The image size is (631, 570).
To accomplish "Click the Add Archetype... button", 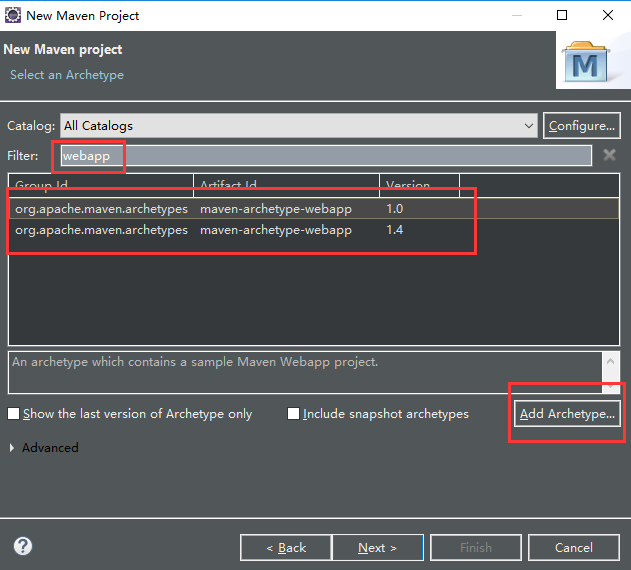I will coord(567,413).
